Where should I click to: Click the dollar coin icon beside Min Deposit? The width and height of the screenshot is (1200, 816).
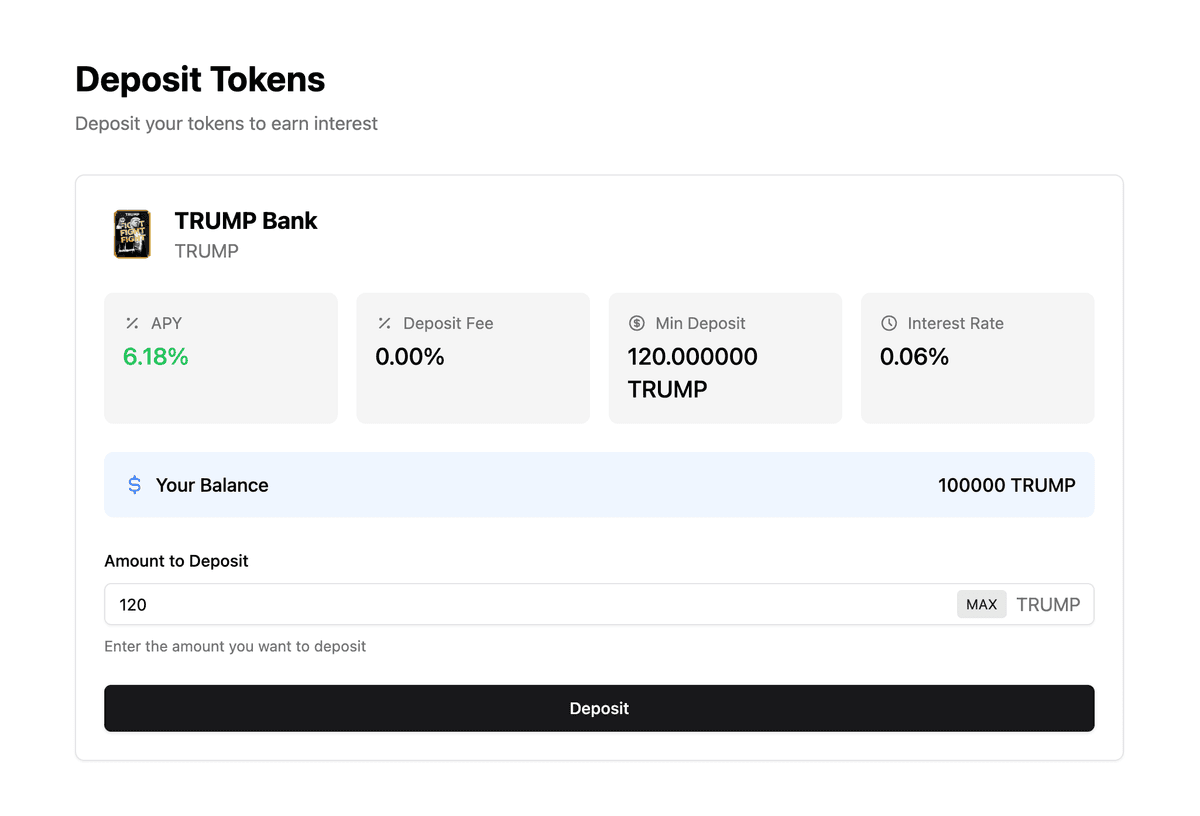pyautogui.click(x=637, y=323)
